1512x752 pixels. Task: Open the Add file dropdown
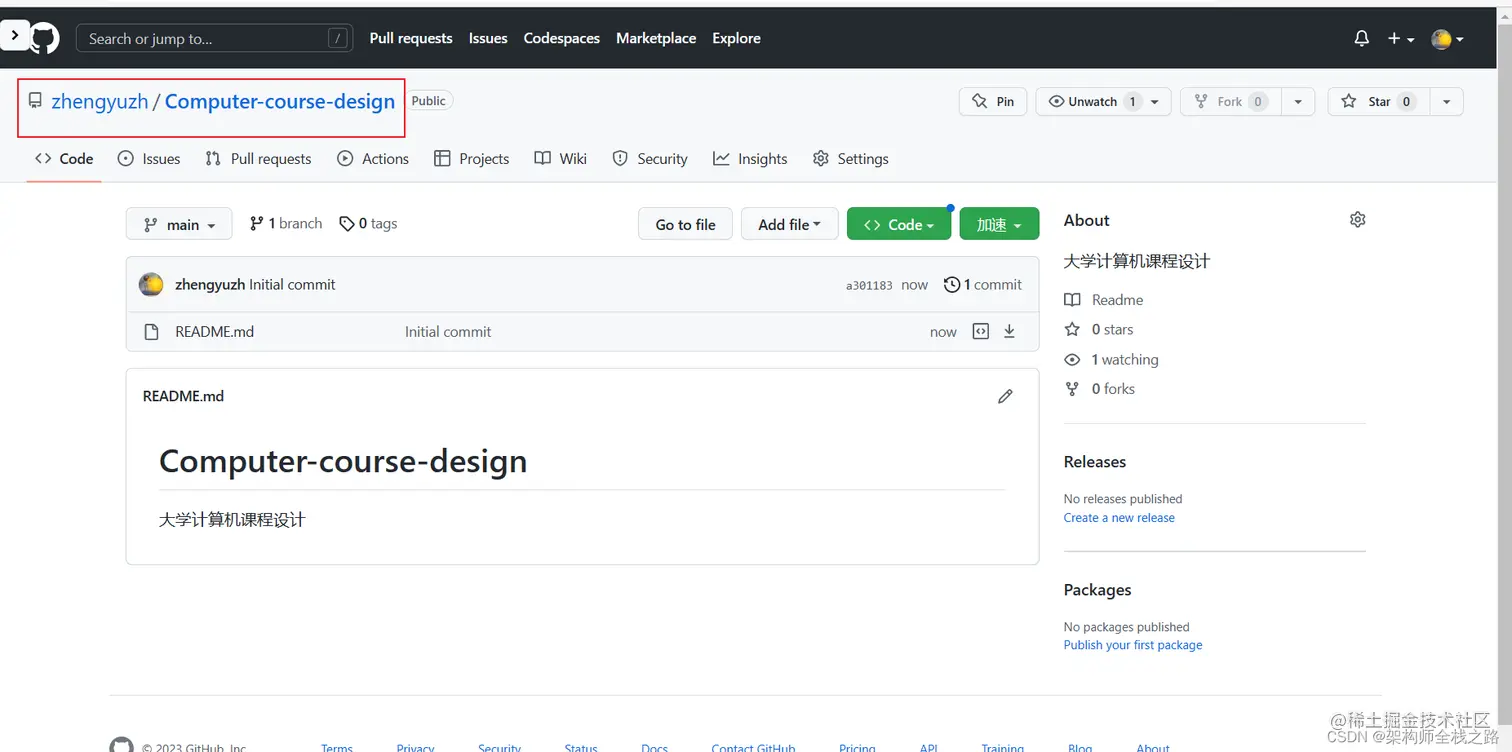[789, 224]
